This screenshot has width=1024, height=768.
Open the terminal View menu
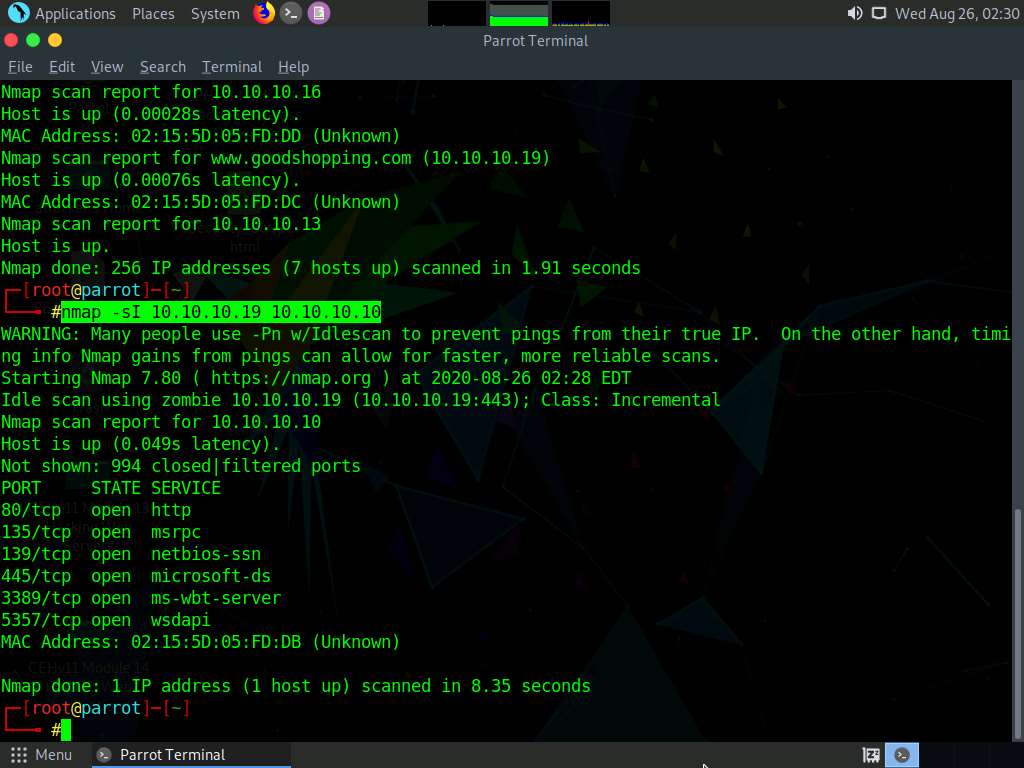tap(107, 67)
